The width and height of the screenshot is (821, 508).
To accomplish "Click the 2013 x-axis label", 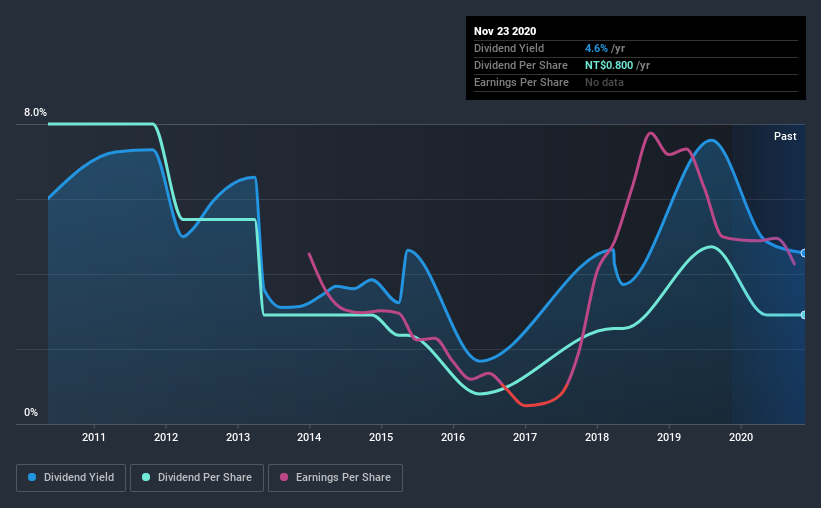I will [238, 437].
